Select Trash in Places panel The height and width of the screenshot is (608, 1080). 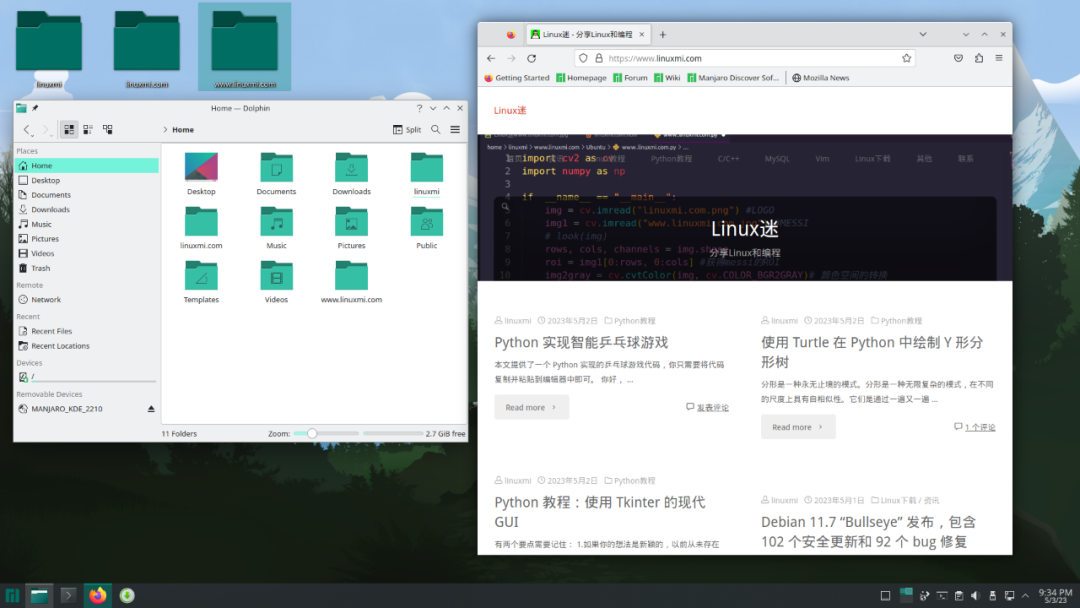pos(87,269)
